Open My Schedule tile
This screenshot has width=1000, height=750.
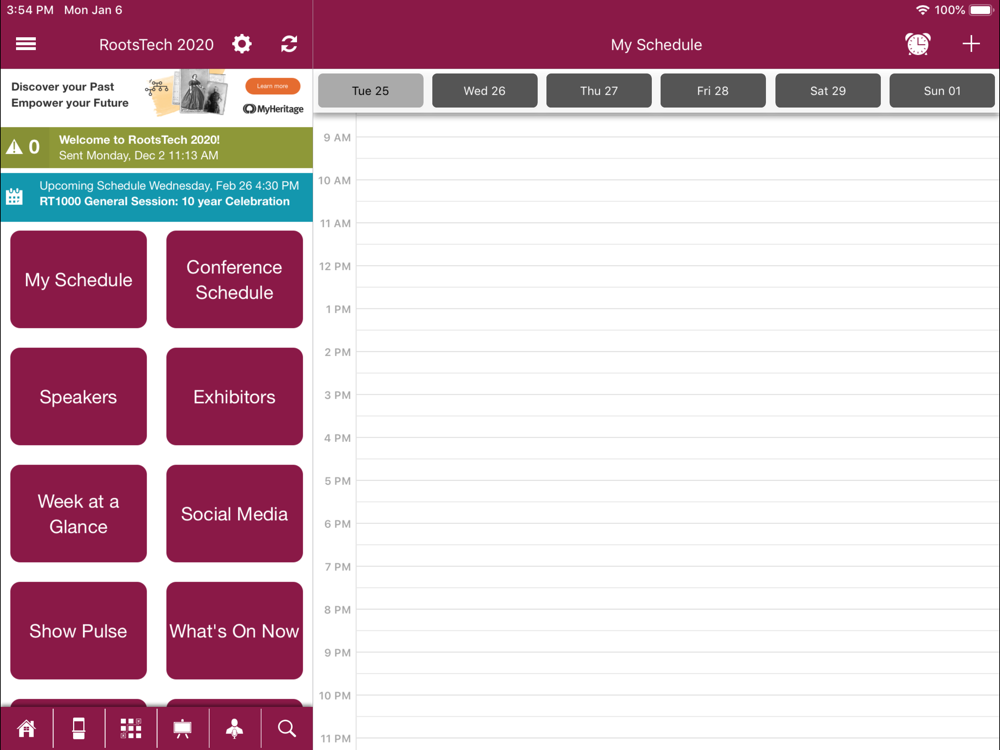(x=78, y=279)
